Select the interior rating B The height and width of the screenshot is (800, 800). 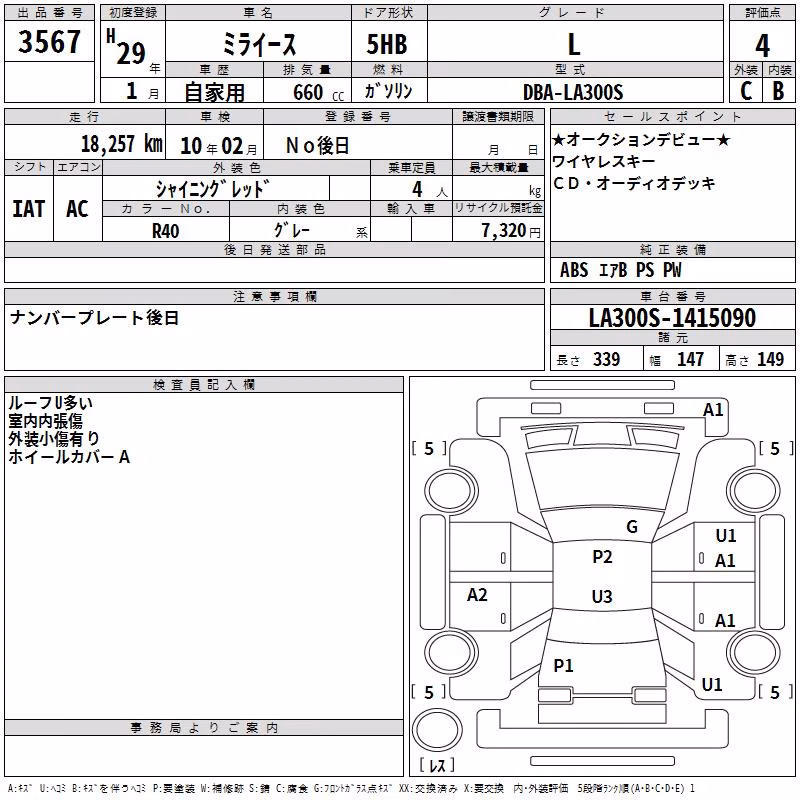coord(779,91)
